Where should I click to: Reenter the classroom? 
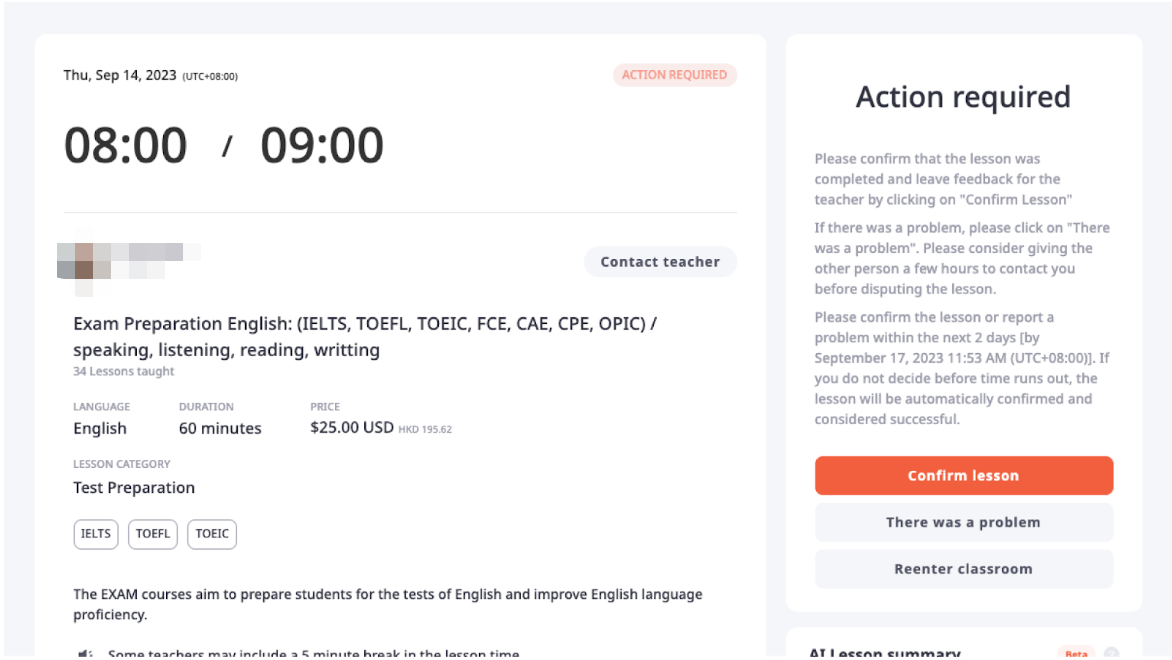(x=963, y=569)
